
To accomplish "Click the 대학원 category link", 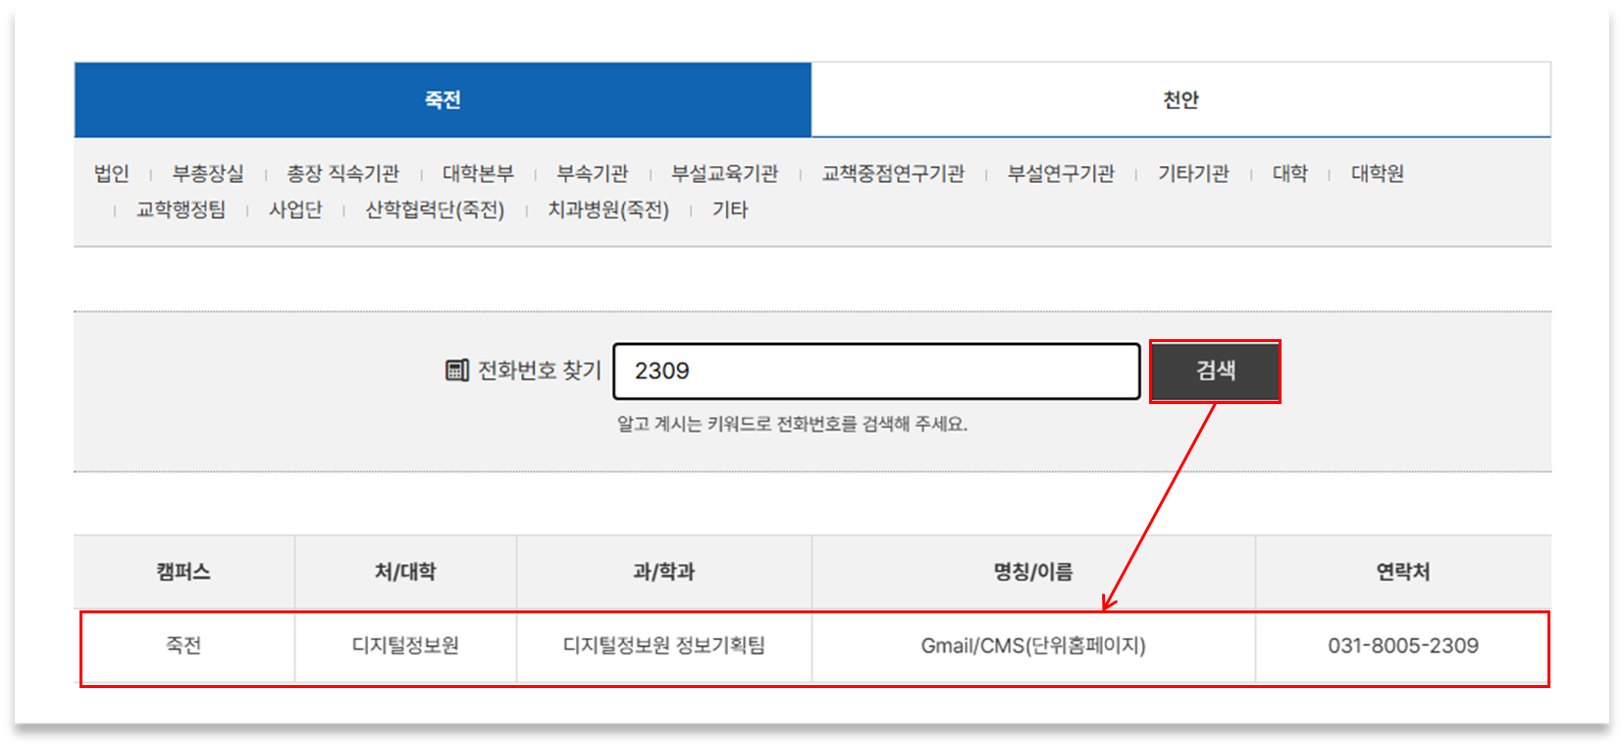I will (1377, 174).
